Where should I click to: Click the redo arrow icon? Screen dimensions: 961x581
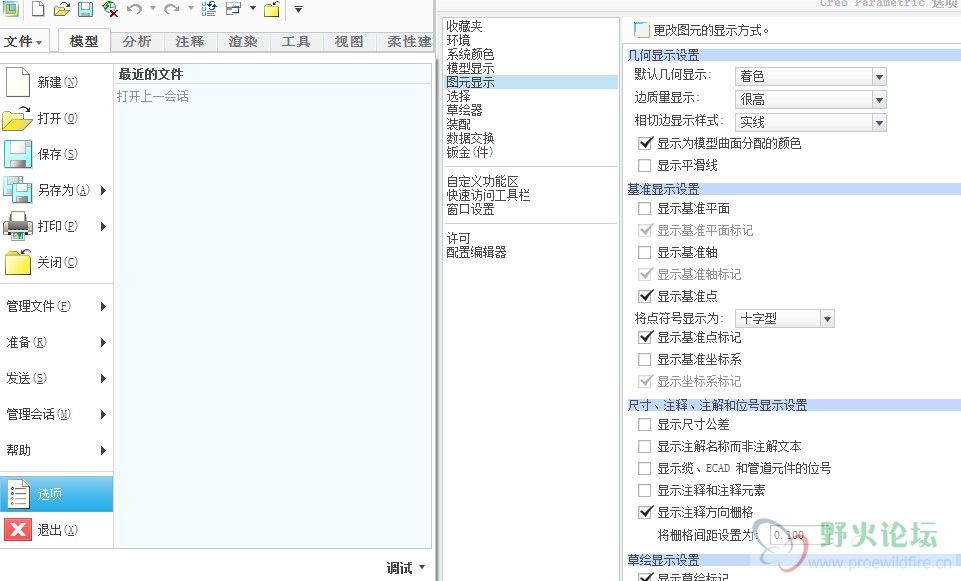172,9
